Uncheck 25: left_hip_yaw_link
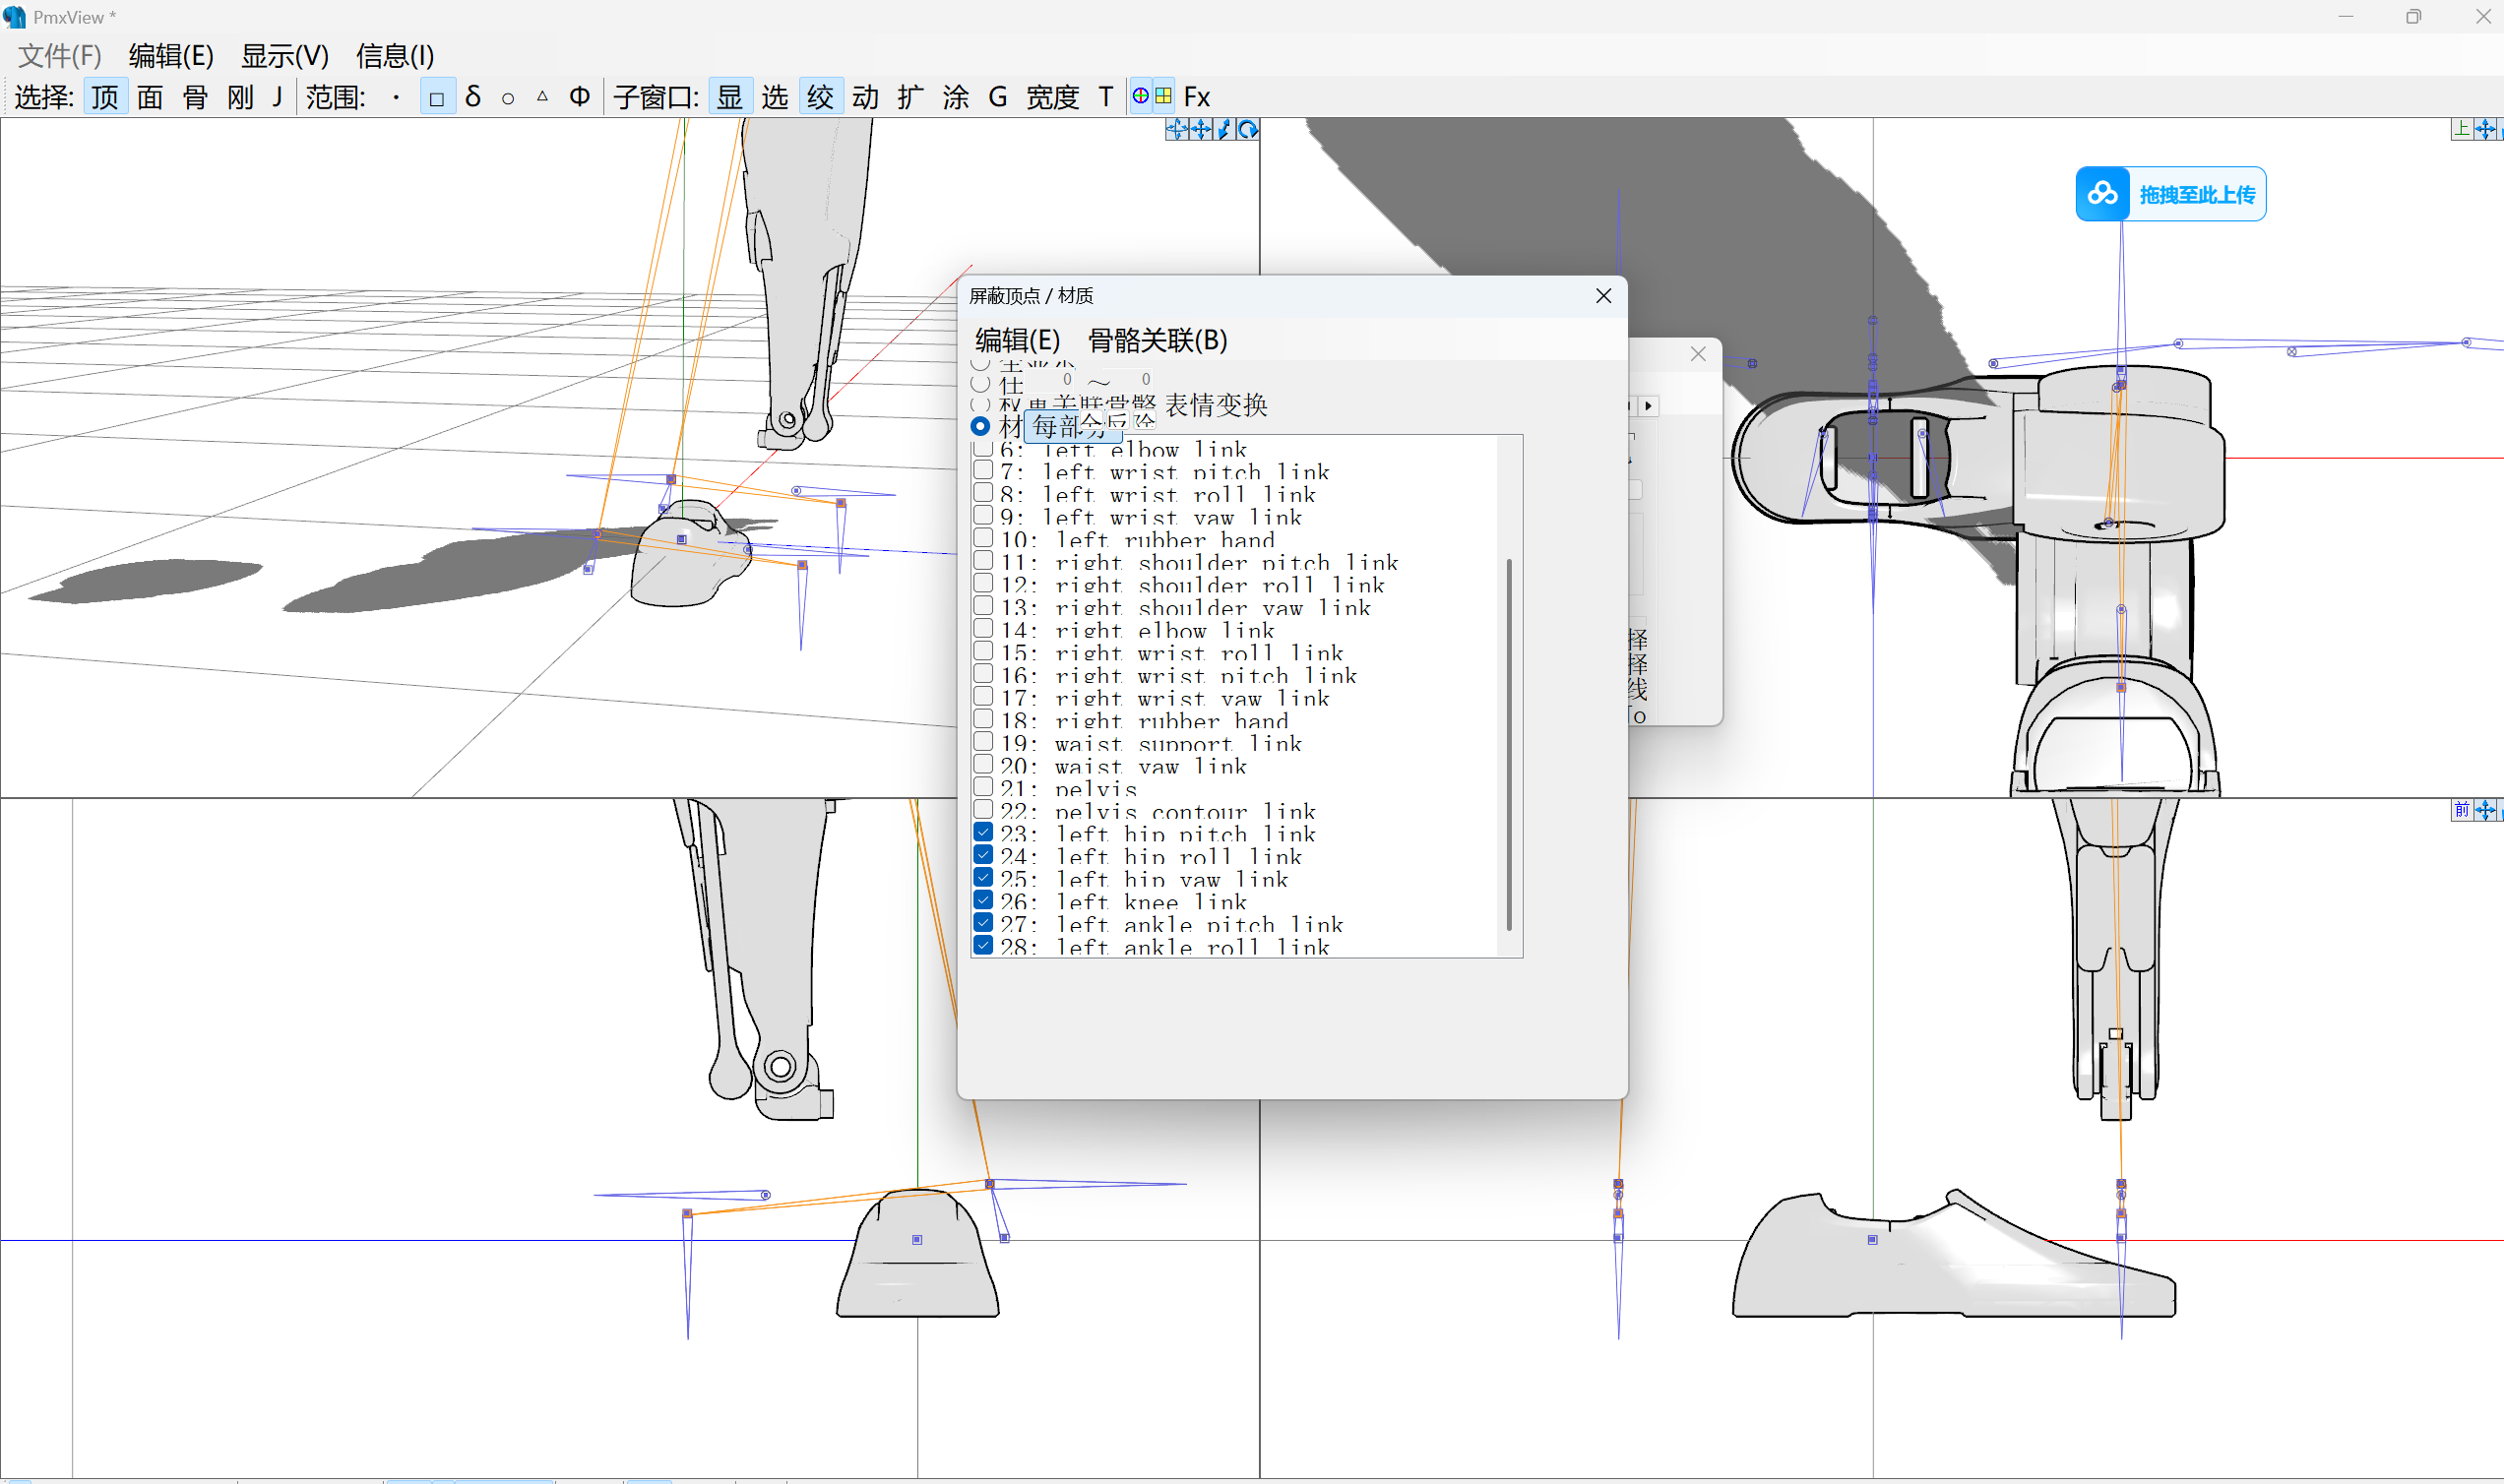2504x1484 pixels. point(983,878)
